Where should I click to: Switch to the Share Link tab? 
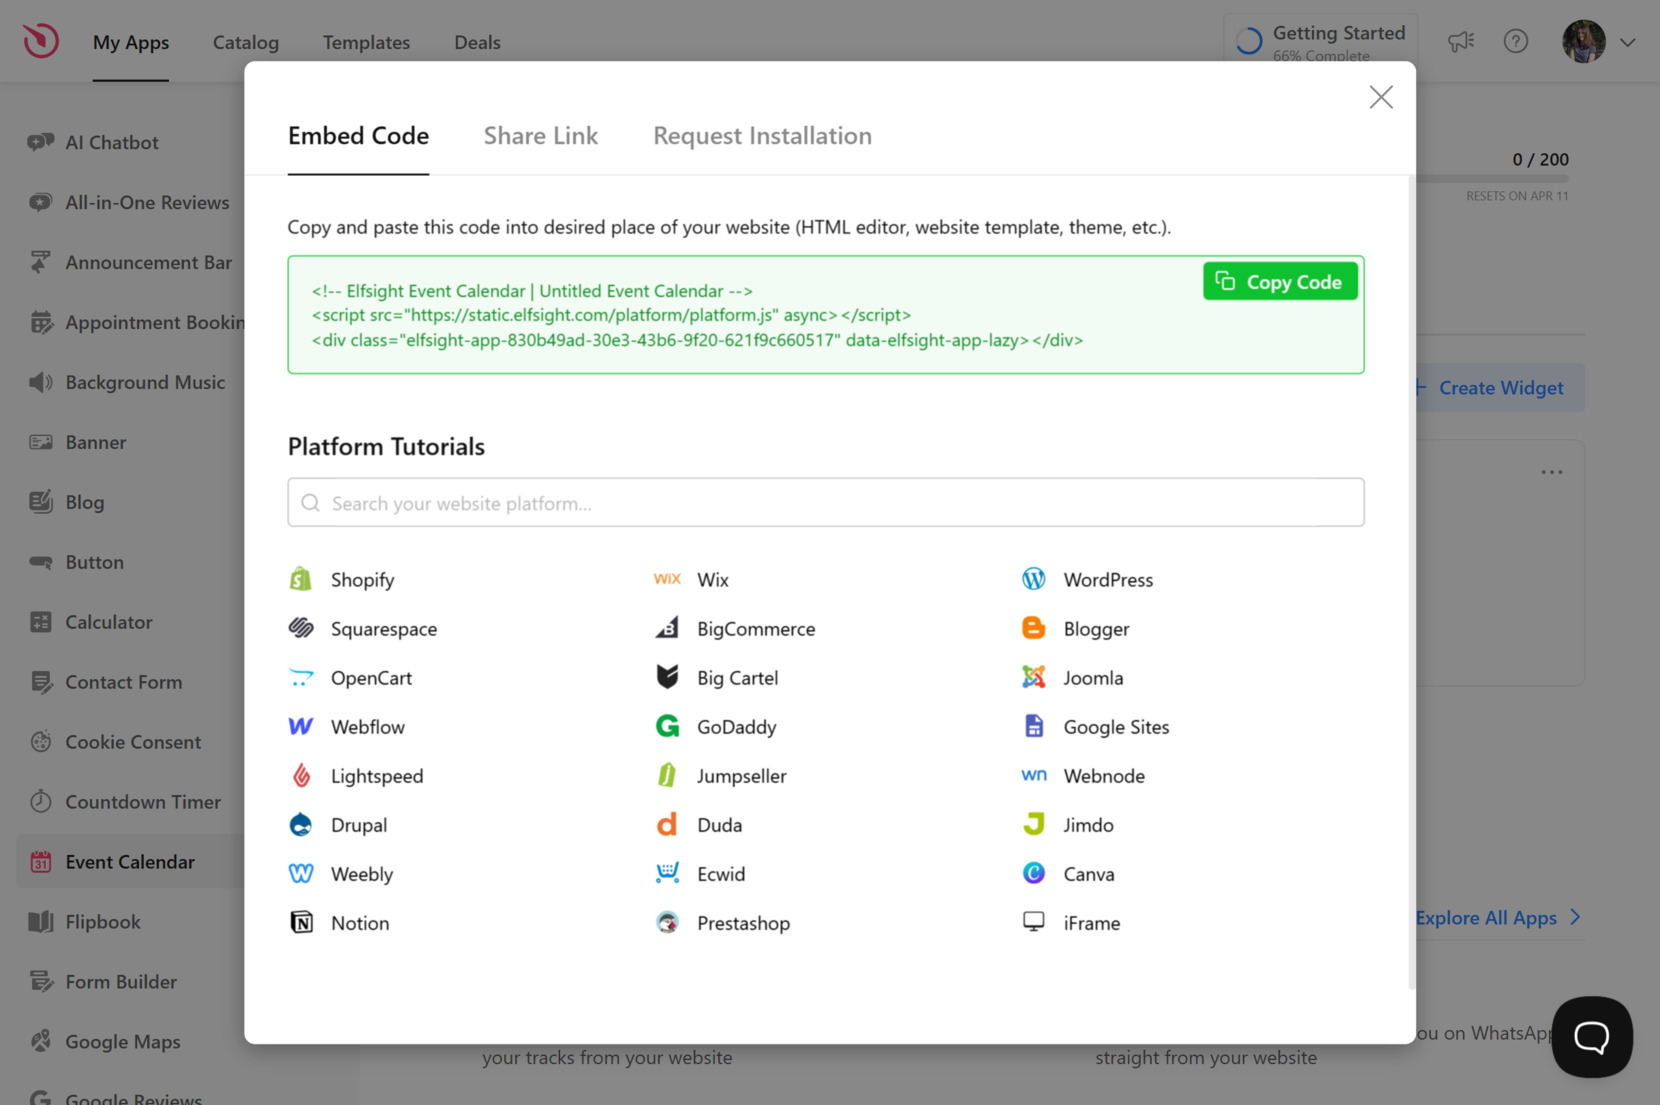(x=540, y=135)
